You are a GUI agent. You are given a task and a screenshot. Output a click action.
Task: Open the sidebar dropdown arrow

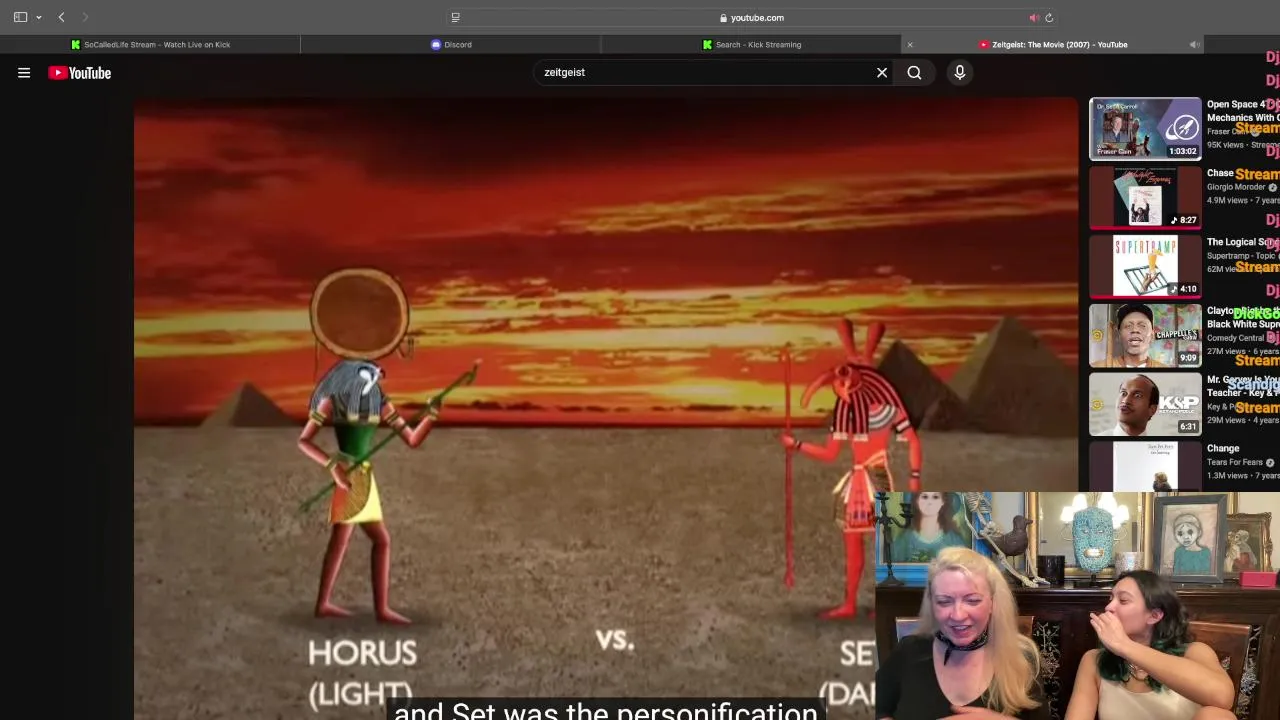(x=39, y=18)
